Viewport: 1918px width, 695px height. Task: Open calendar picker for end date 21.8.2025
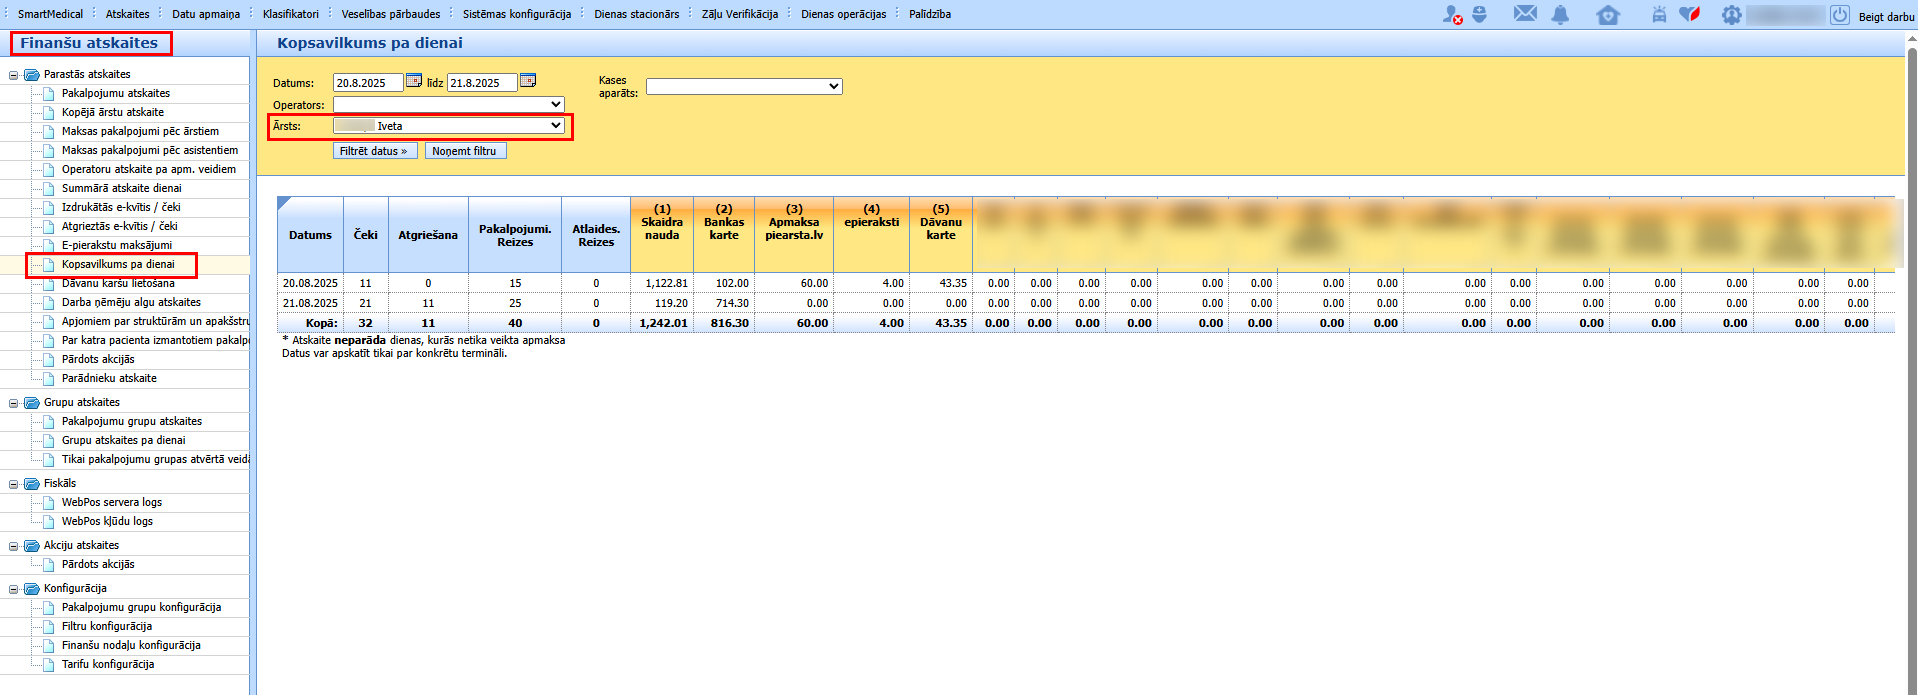(528, 81)
